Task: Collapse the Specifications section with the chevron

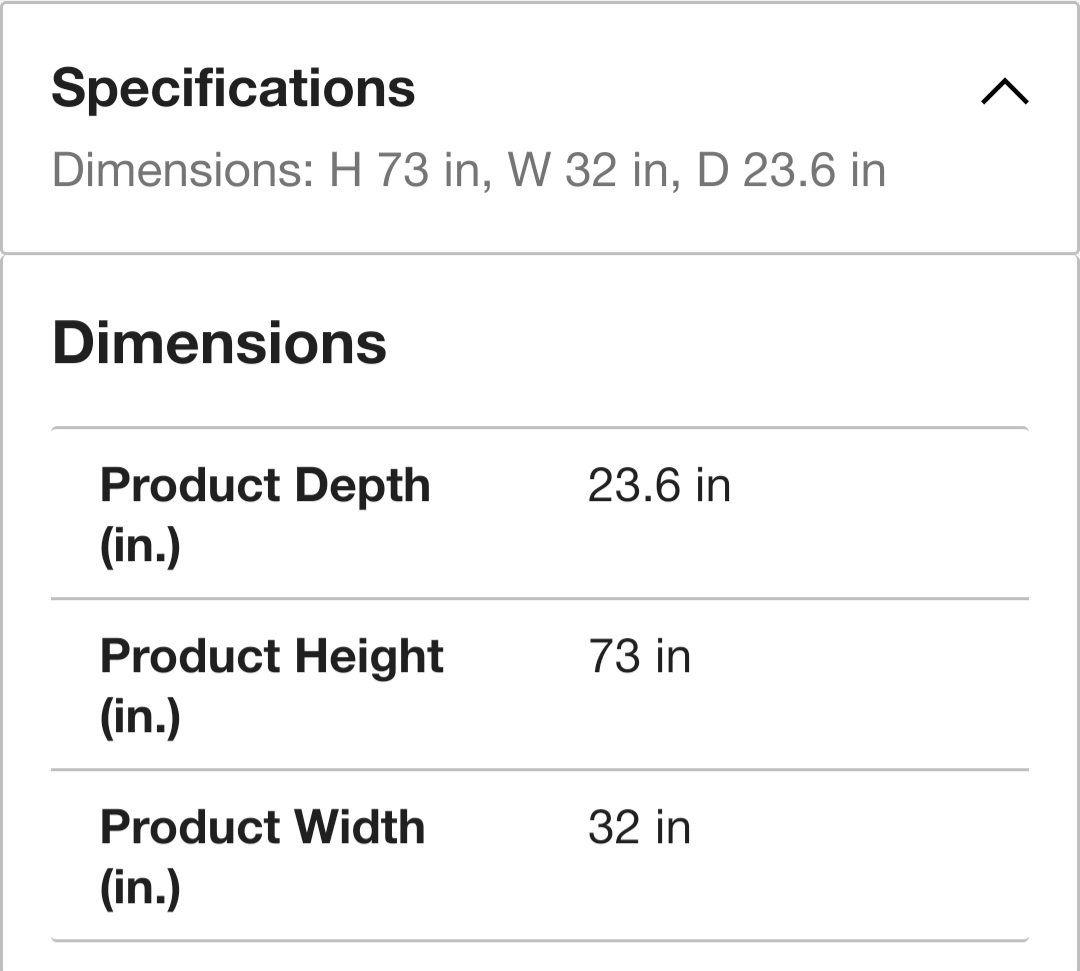Action: click(1004, 92)
